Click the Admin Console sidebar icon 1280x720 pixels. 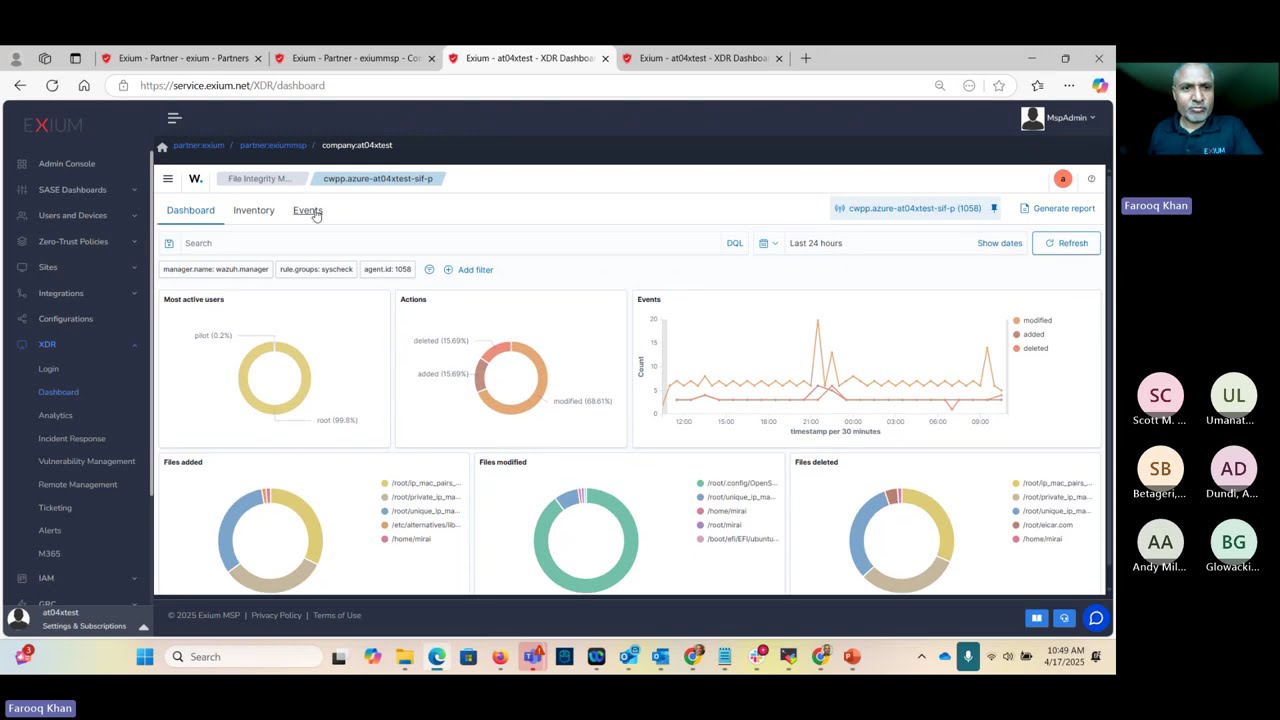22,164
